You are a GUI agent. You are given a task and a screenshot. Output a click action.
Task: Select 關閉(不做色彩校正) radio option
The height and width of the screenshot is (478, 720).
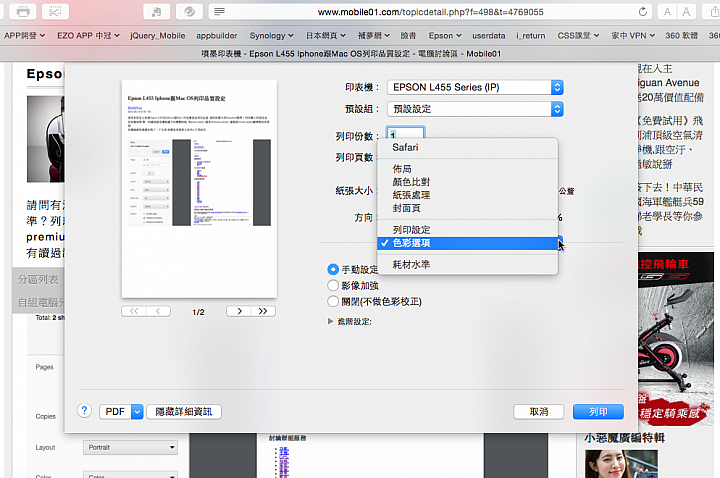[333, 302]
